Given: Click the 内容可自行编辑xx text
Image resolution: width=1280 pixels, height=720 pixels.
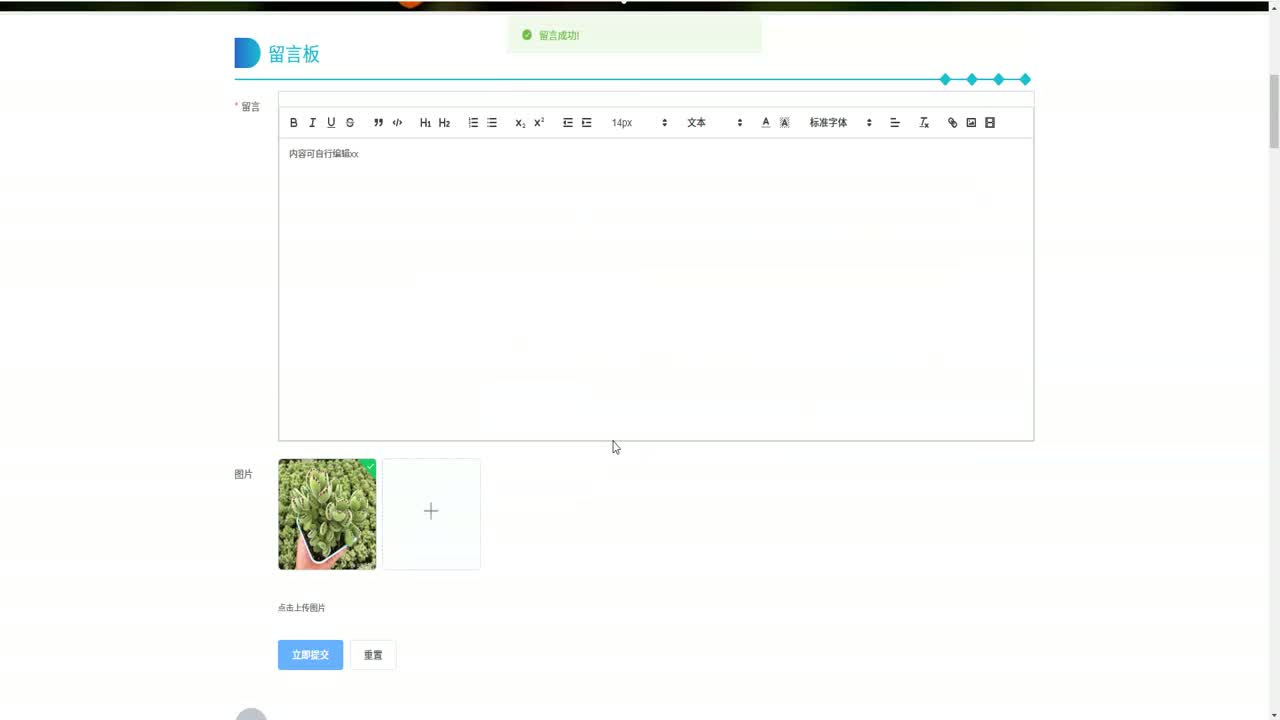Looking at the screenshot, I should [x=323, y=154].
